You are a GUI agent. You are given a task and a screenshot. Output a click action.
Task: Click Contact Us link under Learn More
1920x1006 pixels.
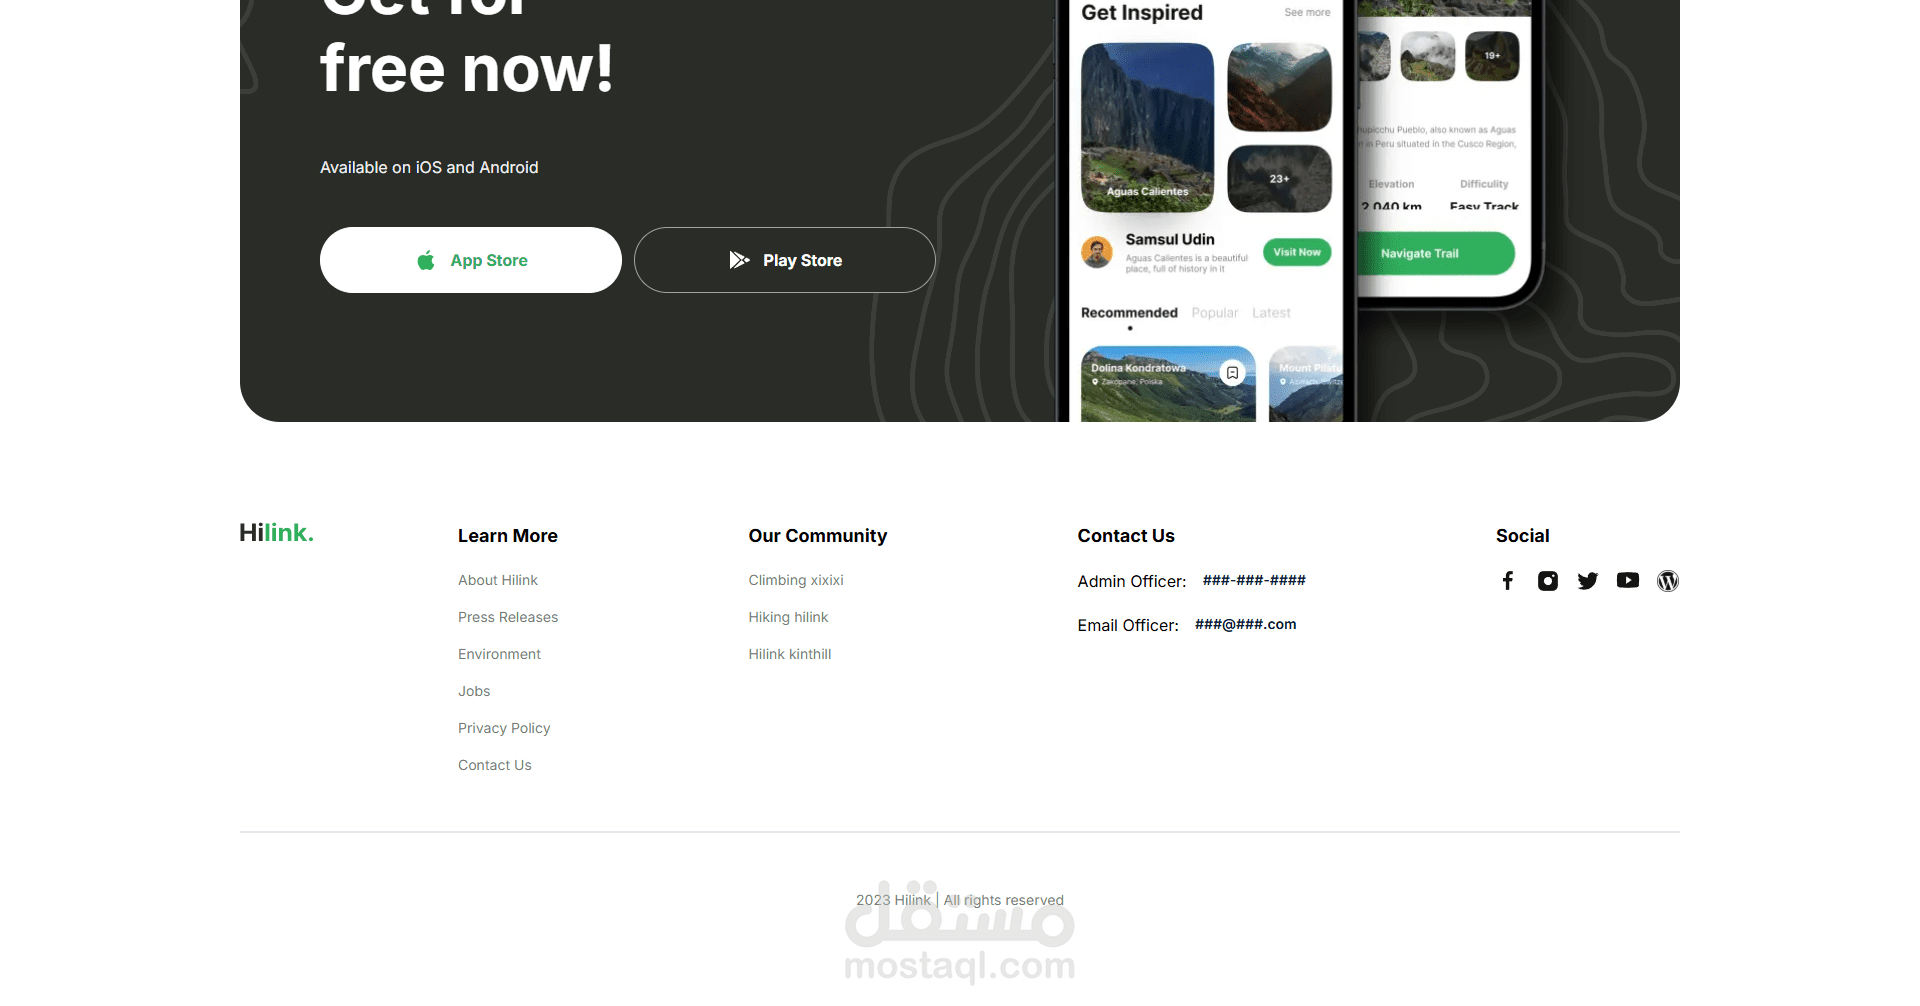click(x=495, y=765)
